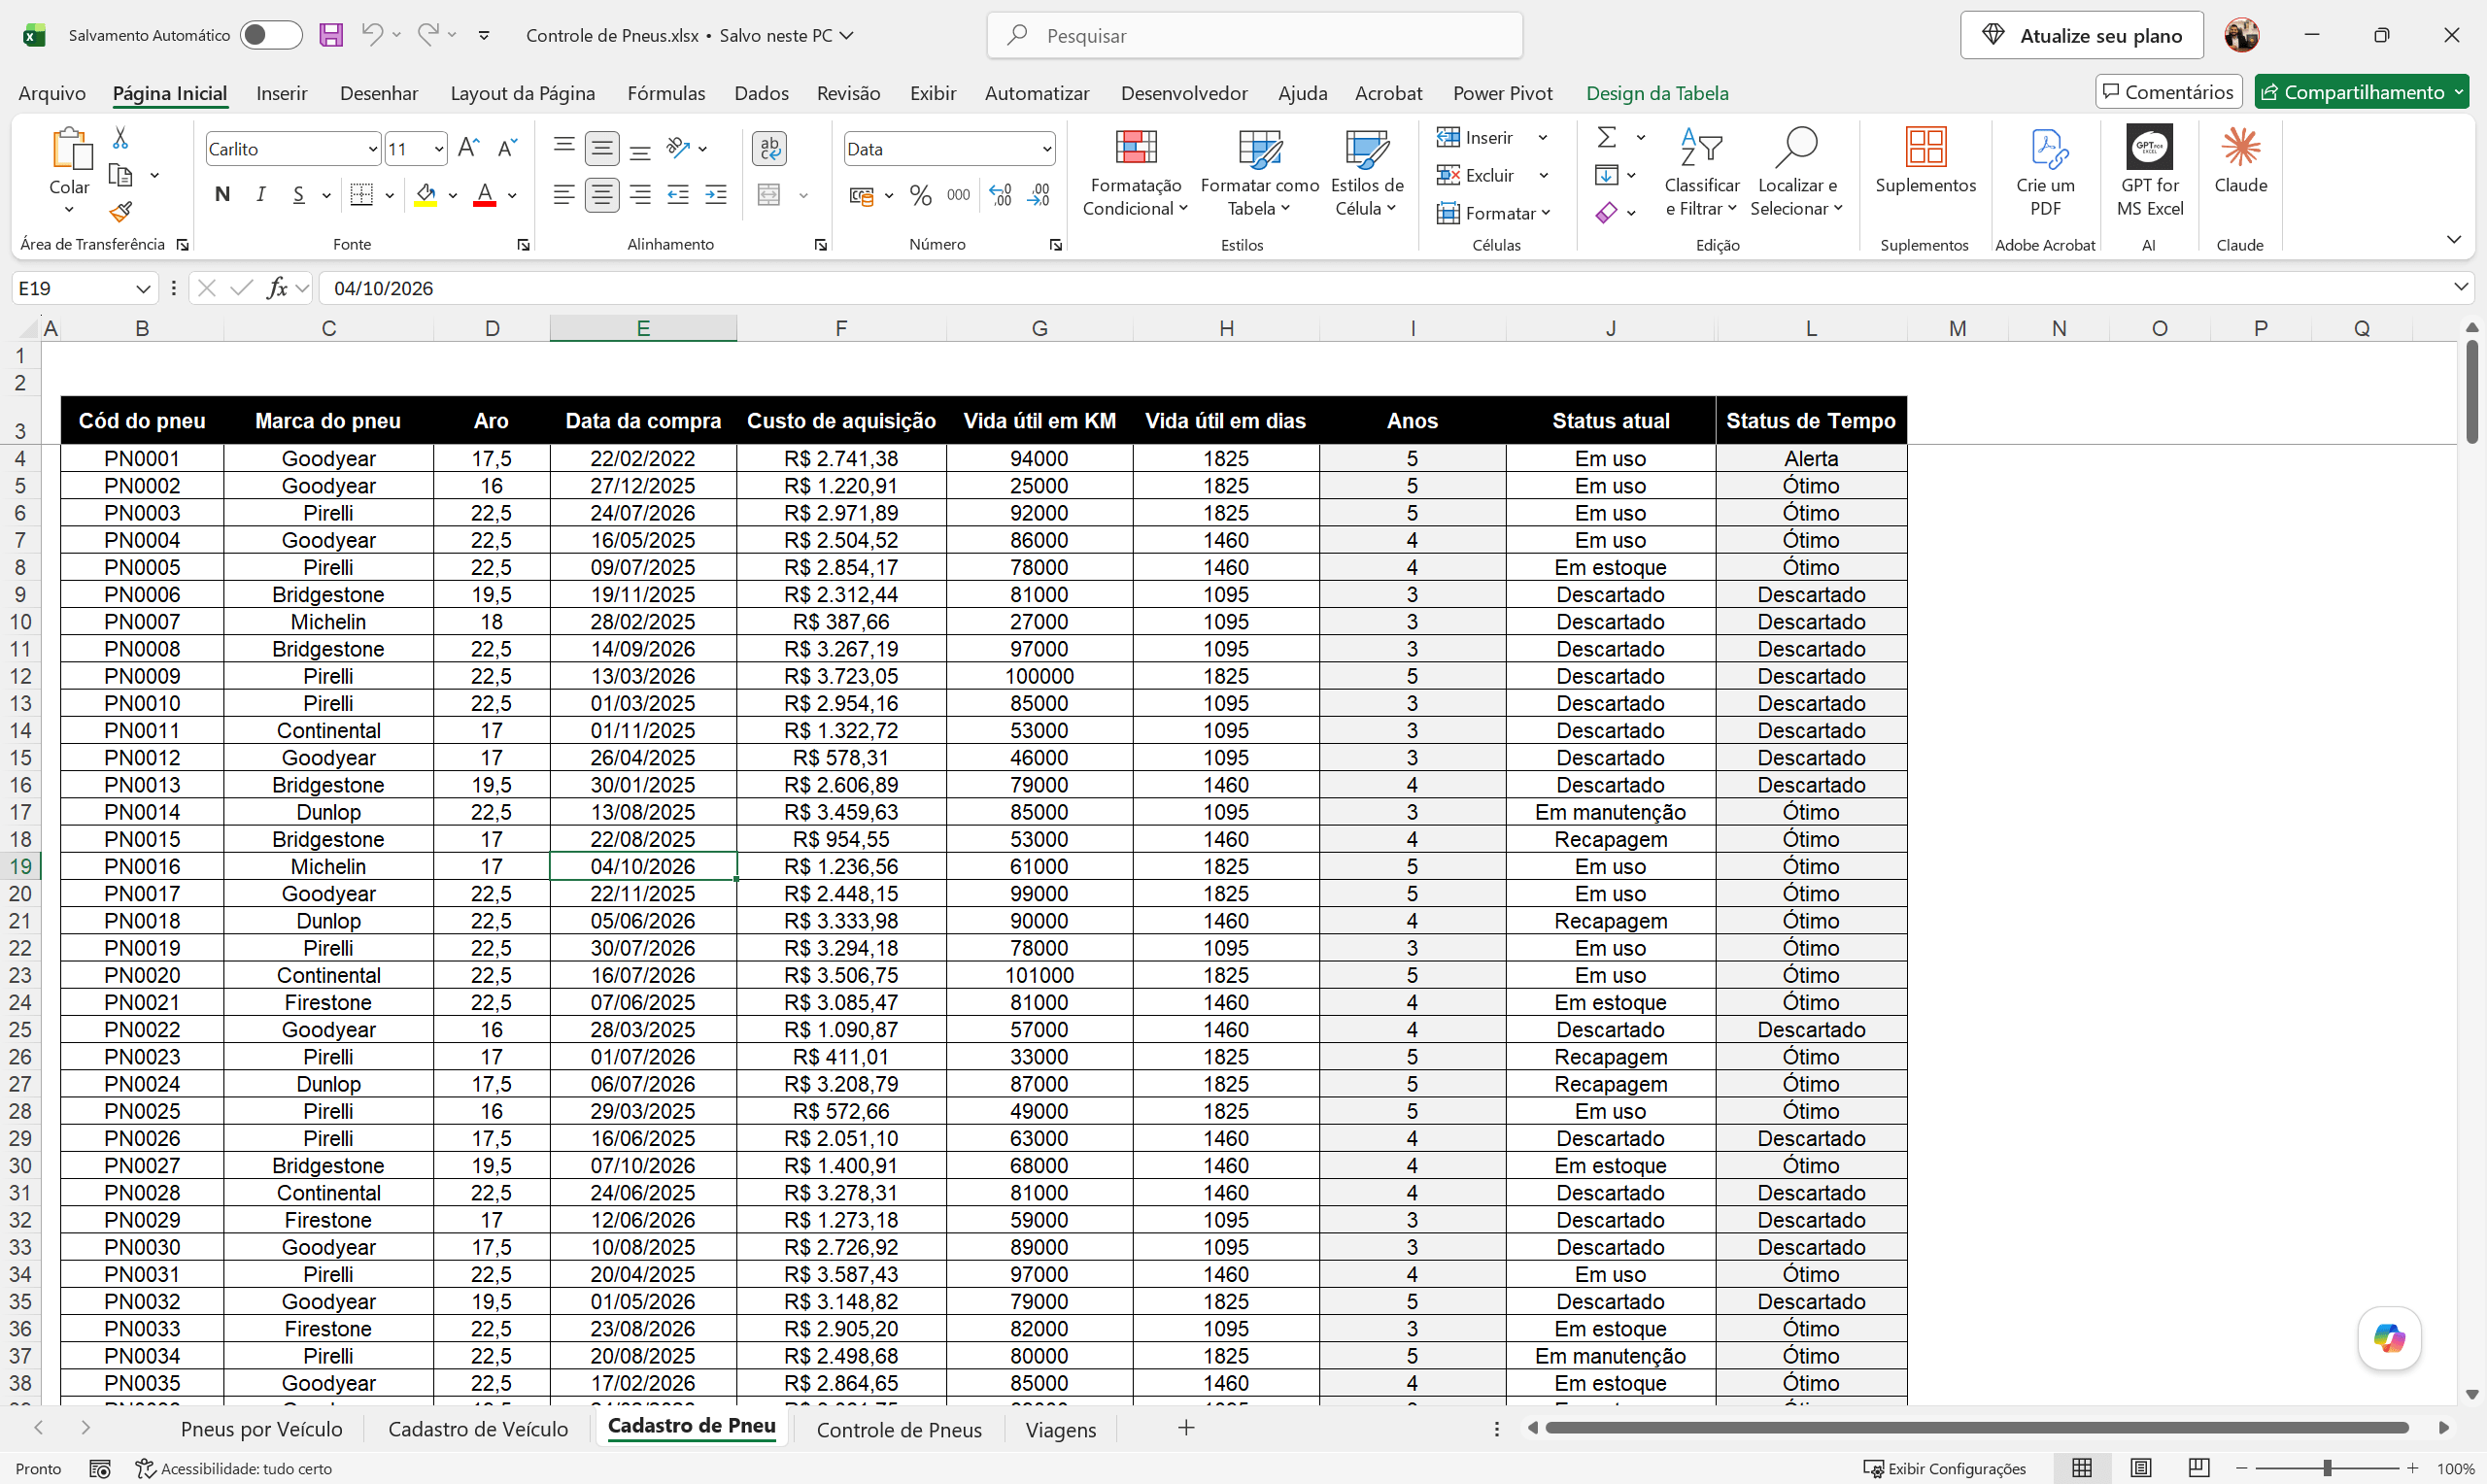Increase indent icon in alignment group
Image resolution: width=2487 pixels, height=1484 pixels.
716,195
